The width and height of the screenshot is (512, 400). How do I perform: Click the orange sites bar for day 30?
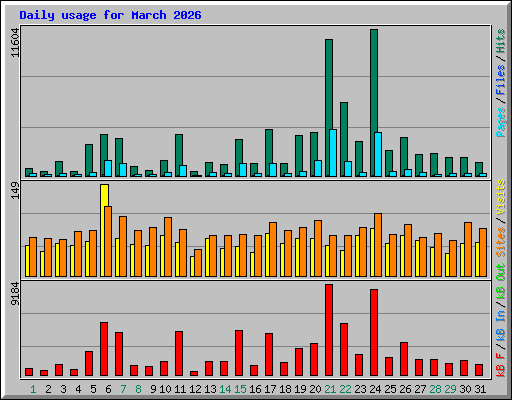click(x=468, y=249)
